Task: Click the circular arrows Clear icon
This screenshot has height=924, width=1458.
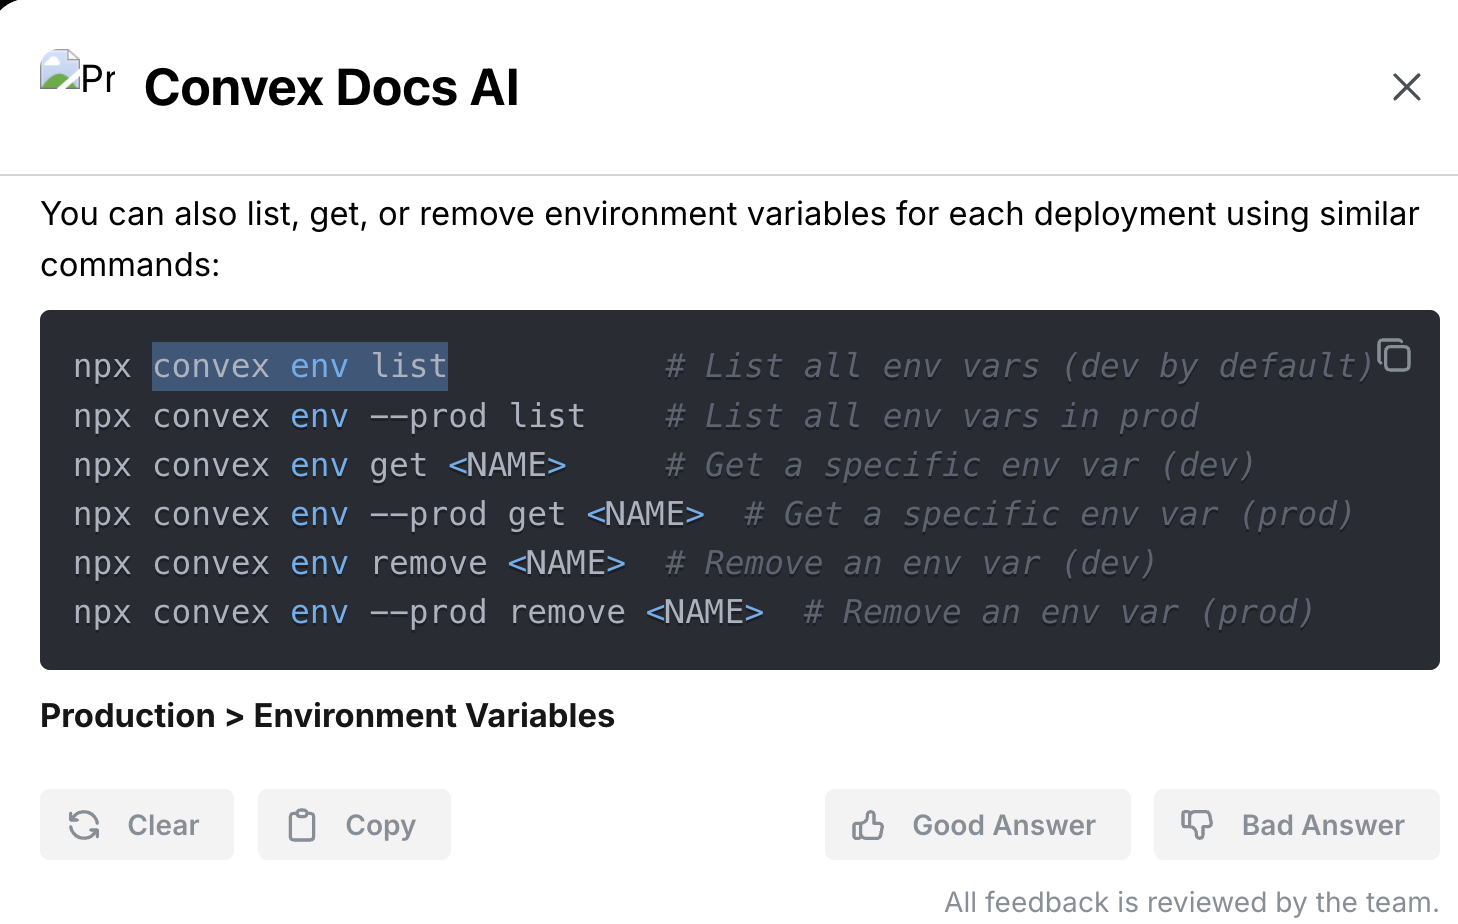Action: click(x=84, y=825)
